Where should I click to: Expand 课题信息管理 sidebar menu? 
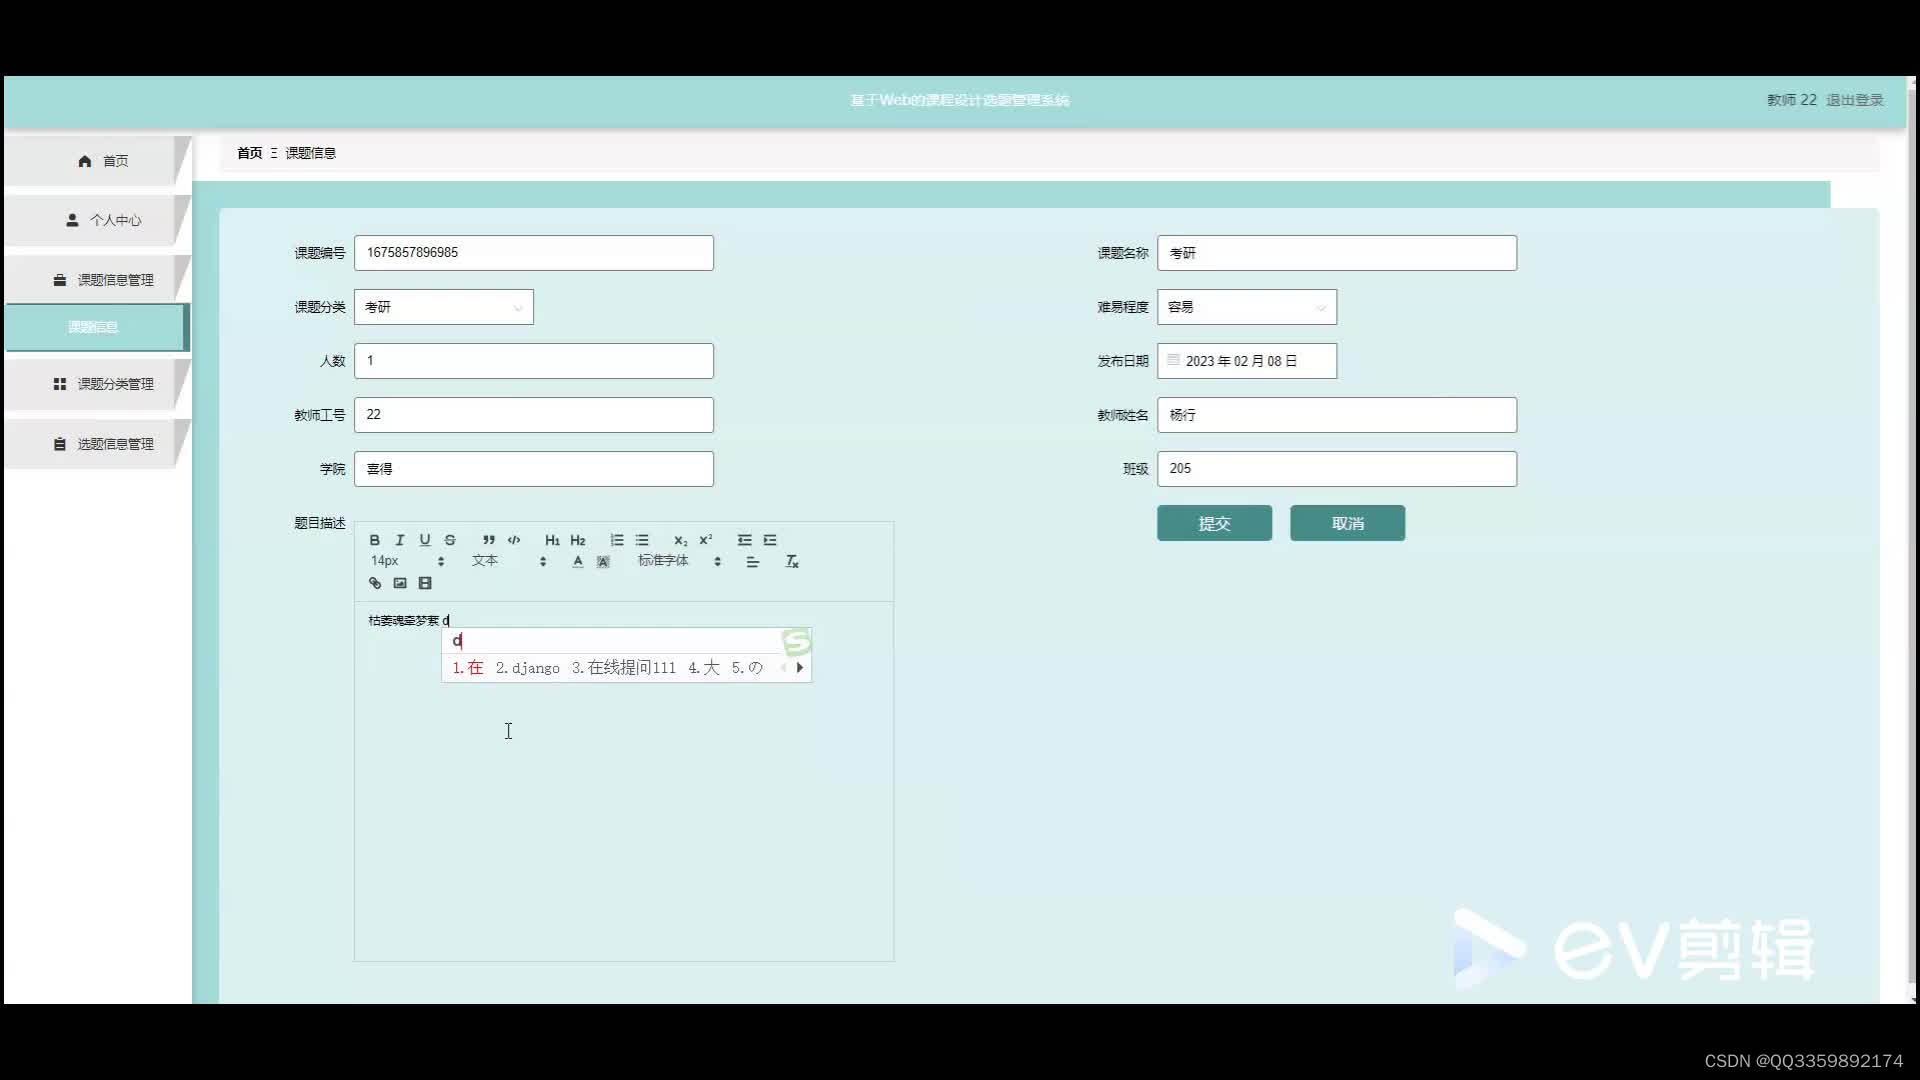96,280
